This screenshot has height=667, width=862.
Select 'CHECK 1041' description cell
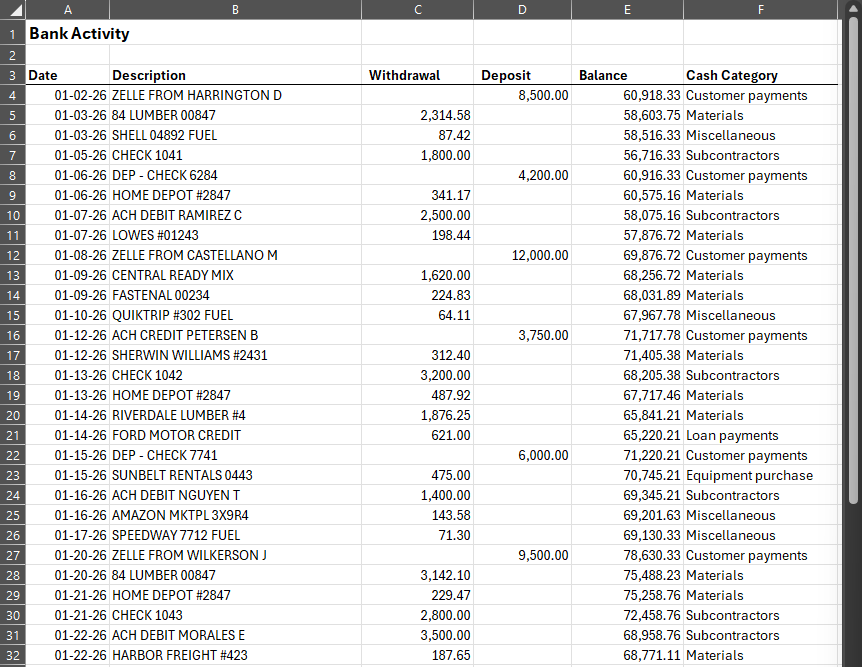tap(235, 156)
